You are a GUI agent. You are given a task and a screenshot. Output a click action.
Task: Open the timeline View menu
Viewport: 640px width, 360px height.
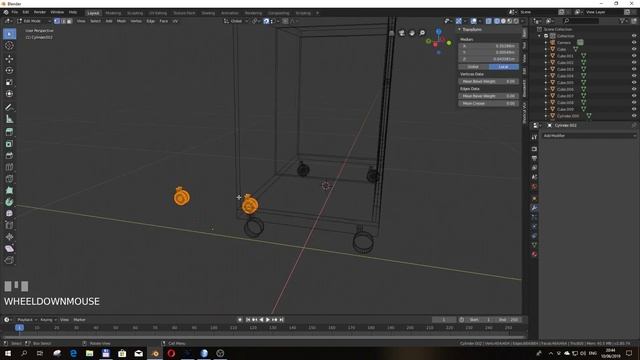point(64,320)
